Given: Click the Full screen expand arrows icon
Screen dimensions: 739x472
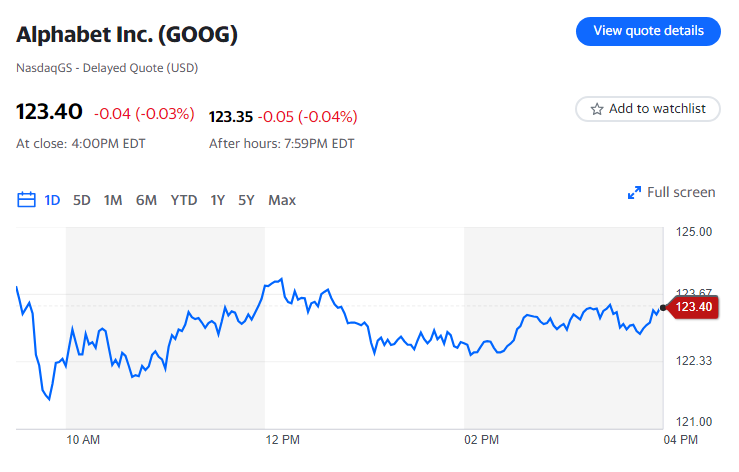Looking at the screenshot, I should coord(634,193).
